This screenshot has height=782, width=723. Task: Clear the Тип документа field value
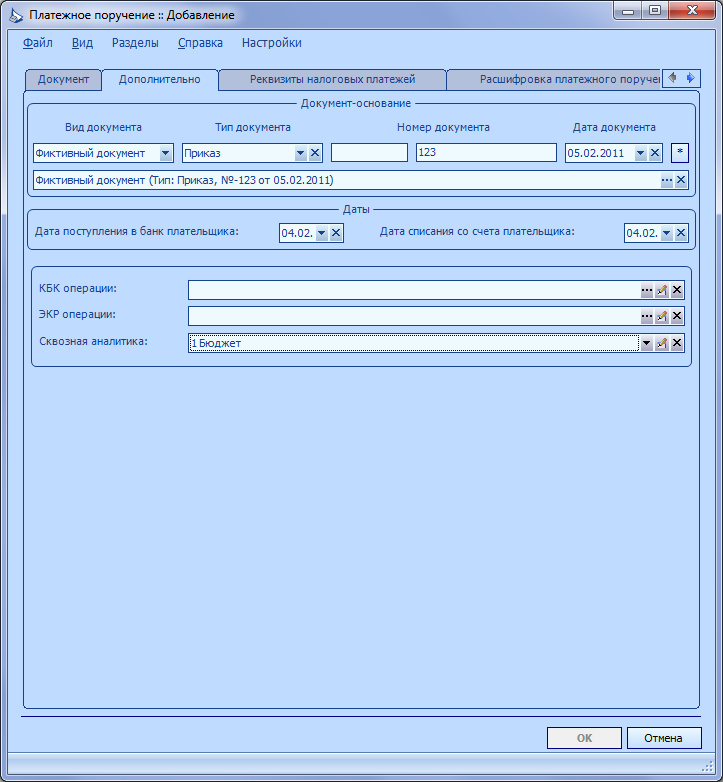315,153
